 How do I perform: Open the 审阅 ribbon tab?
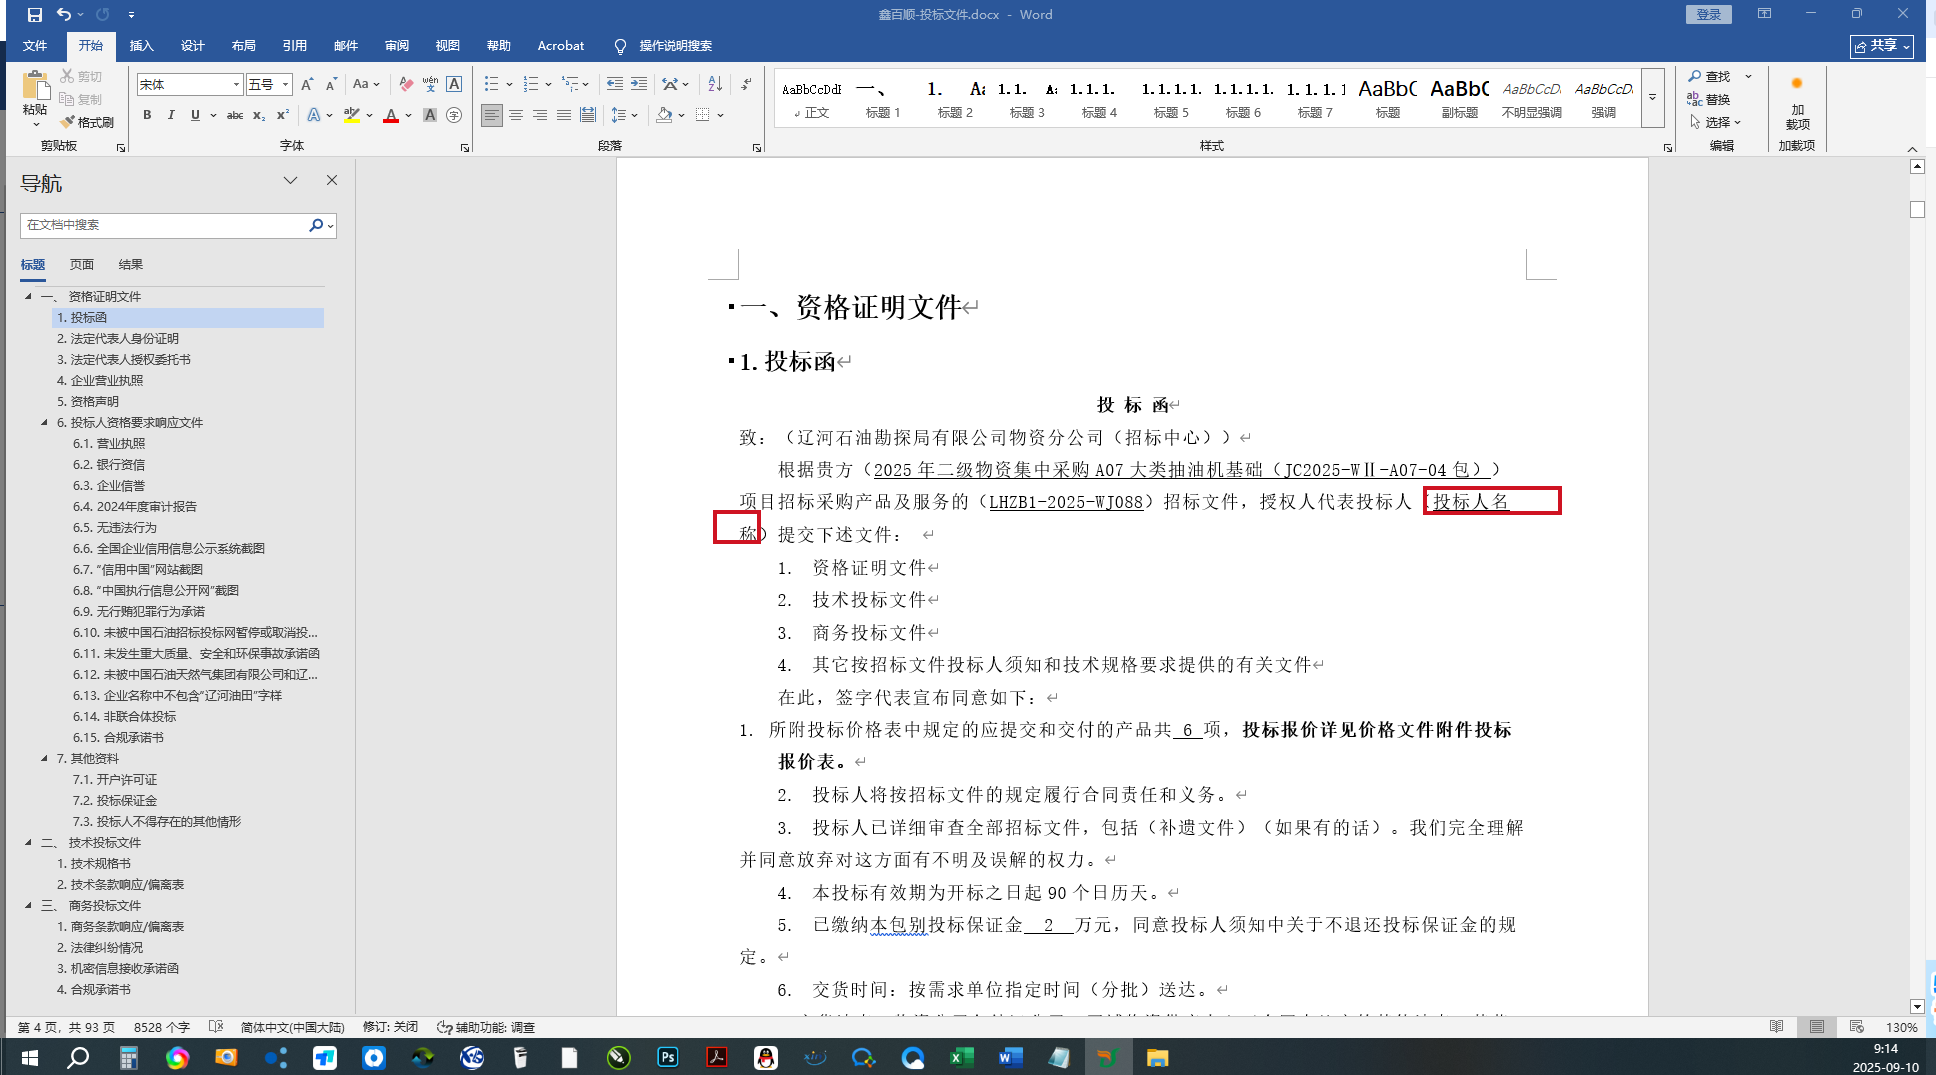click(x=397, y=46)
